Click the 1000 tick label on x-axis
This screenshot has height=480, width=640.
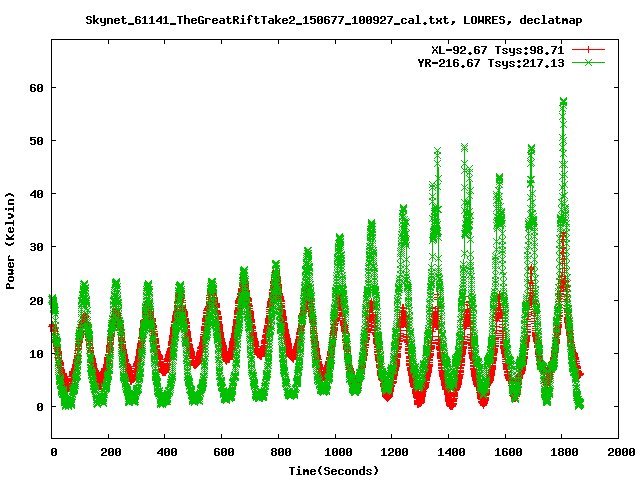336,452
